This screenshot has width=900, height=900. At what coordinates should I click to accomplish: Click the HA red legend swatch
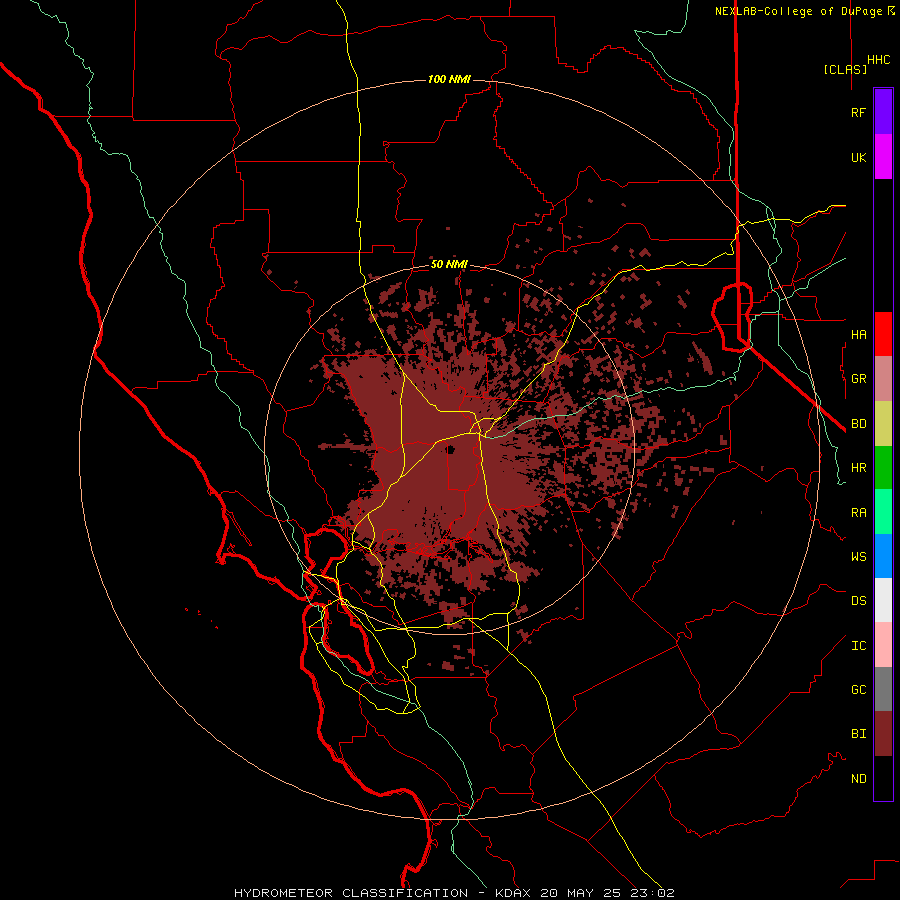click(883, 334)
